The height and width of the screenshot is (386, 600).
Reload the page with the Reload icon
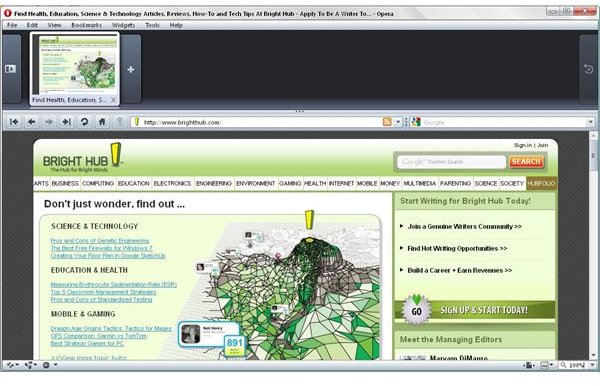[x=84, y=122]
